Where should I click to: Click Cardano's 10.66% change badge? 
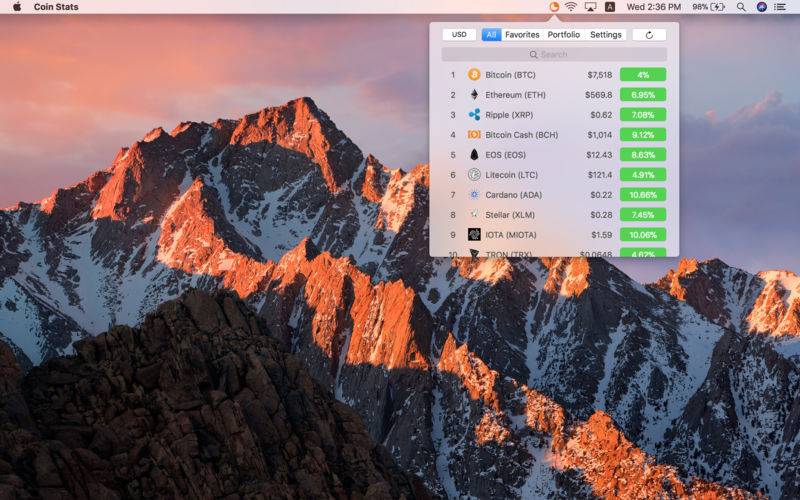(x=643, y=195)
